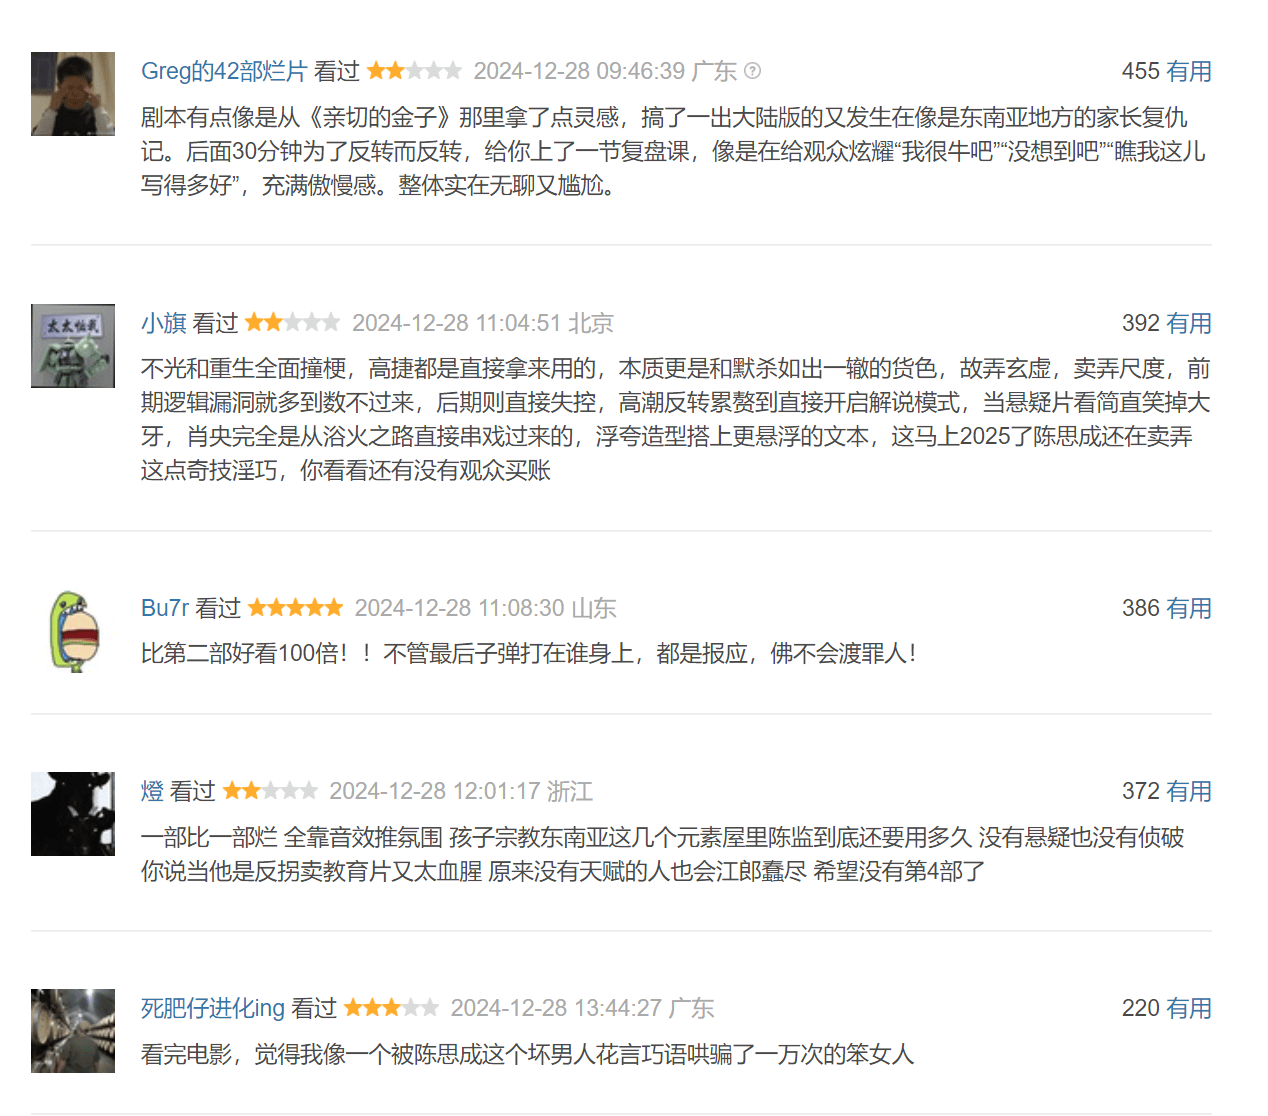Vote 有用 on 小旗's review
This screenshot has height=1116, width=1268.
[x=1189, y=323]
